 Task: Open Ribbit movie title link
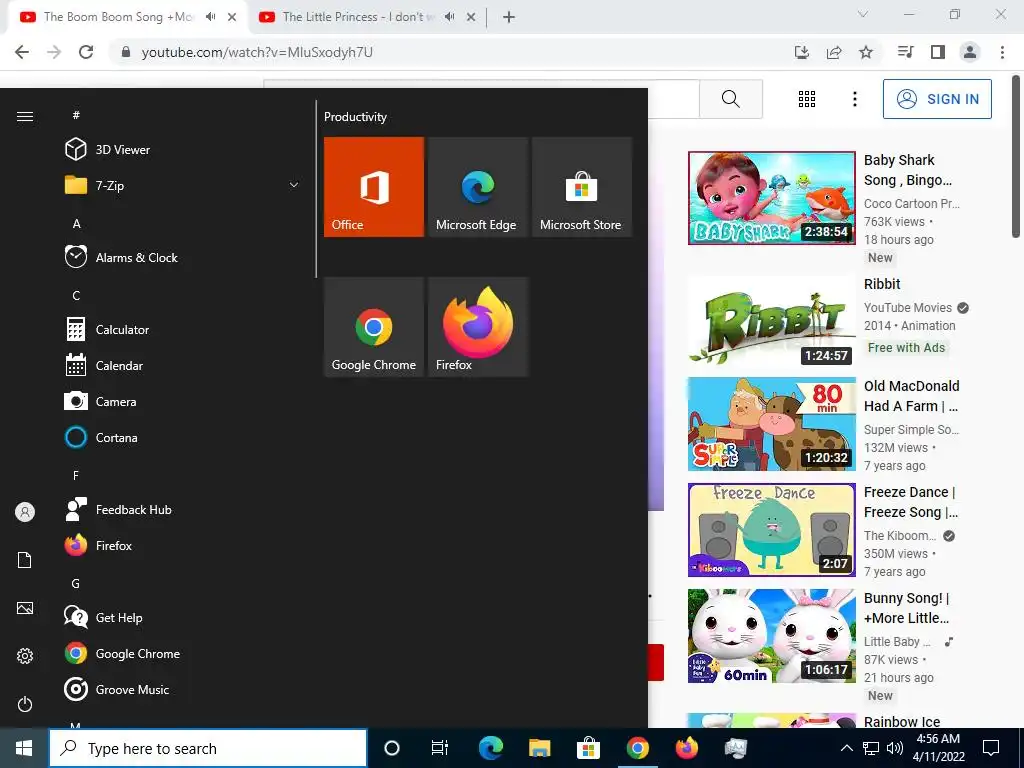click(882, 284)
